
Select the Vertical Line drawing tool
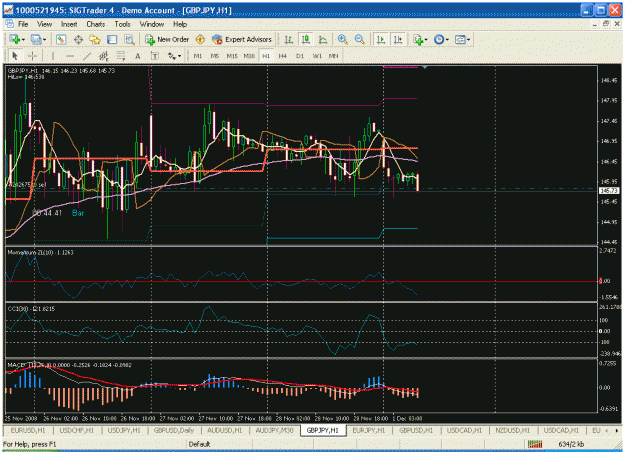(53, 56)
